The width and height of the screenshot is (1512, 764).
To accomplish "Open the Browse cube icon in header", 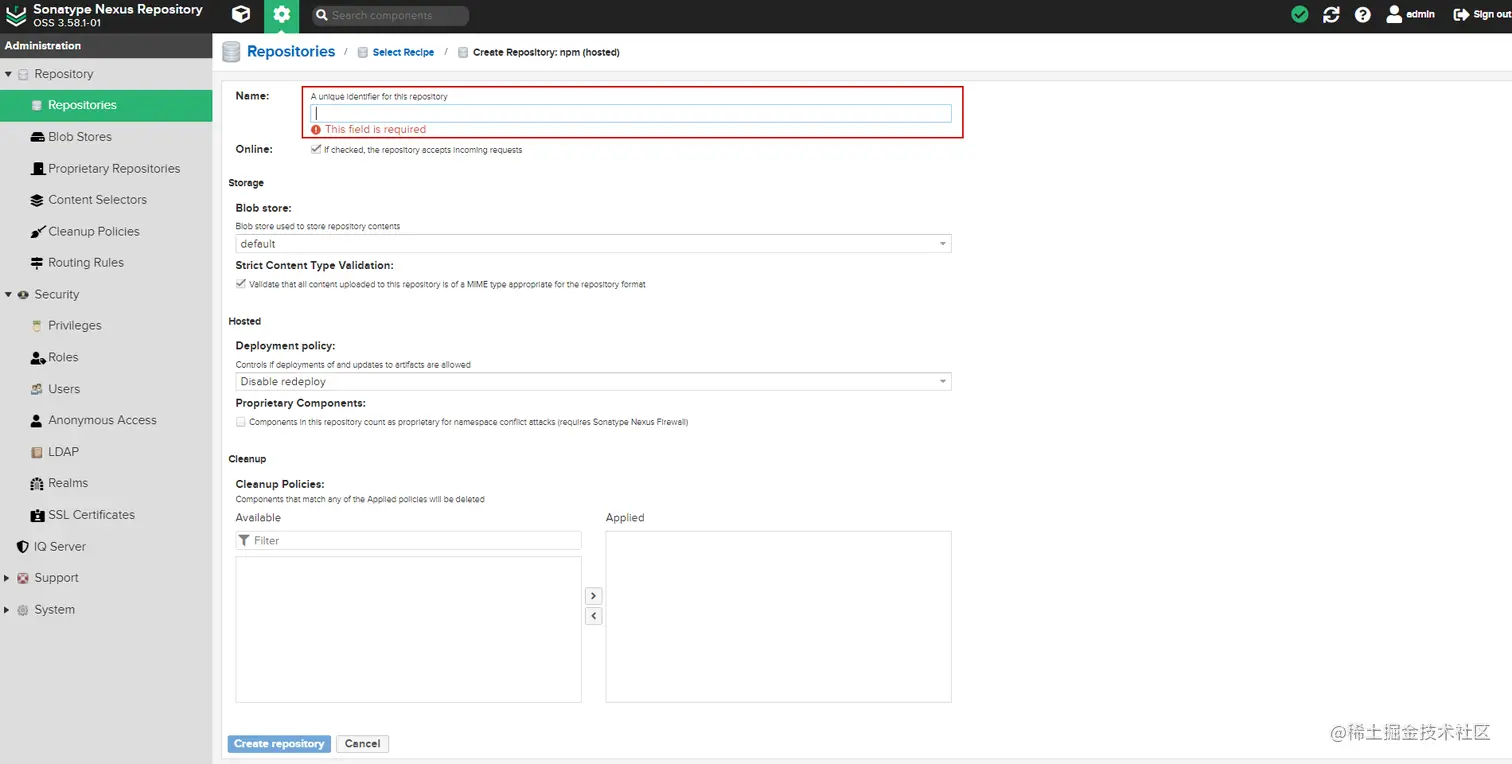I will pos(241,15).
